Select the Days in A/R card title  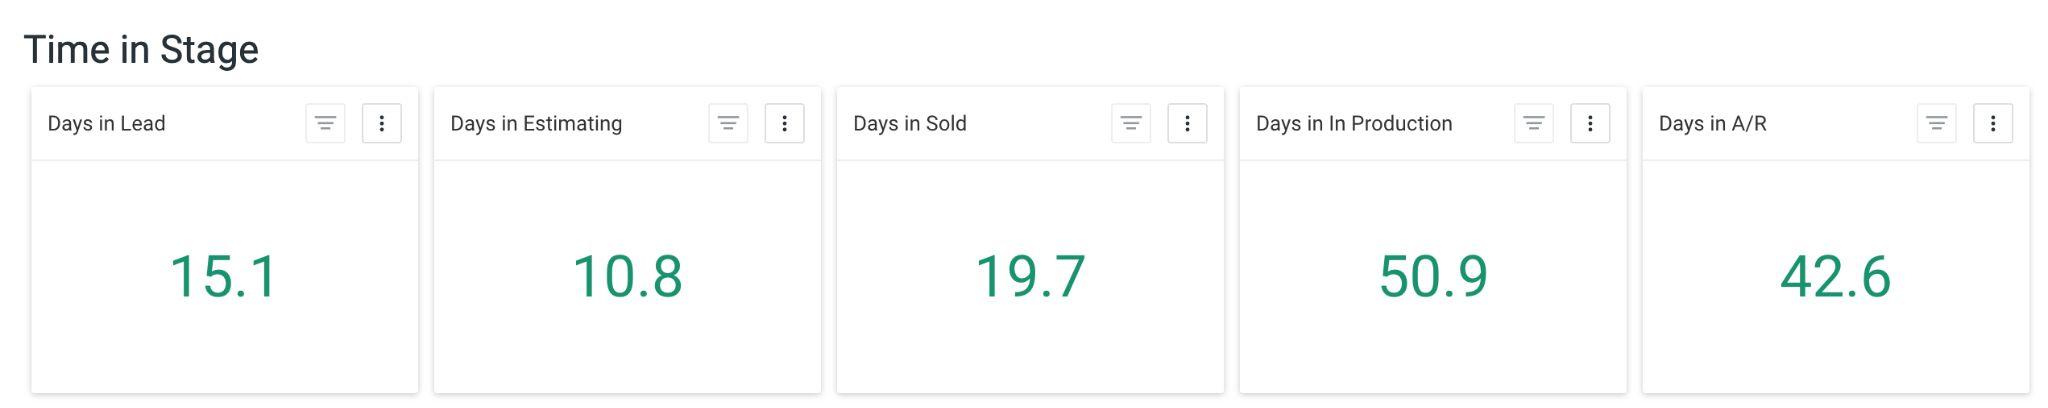point(1712,124)
